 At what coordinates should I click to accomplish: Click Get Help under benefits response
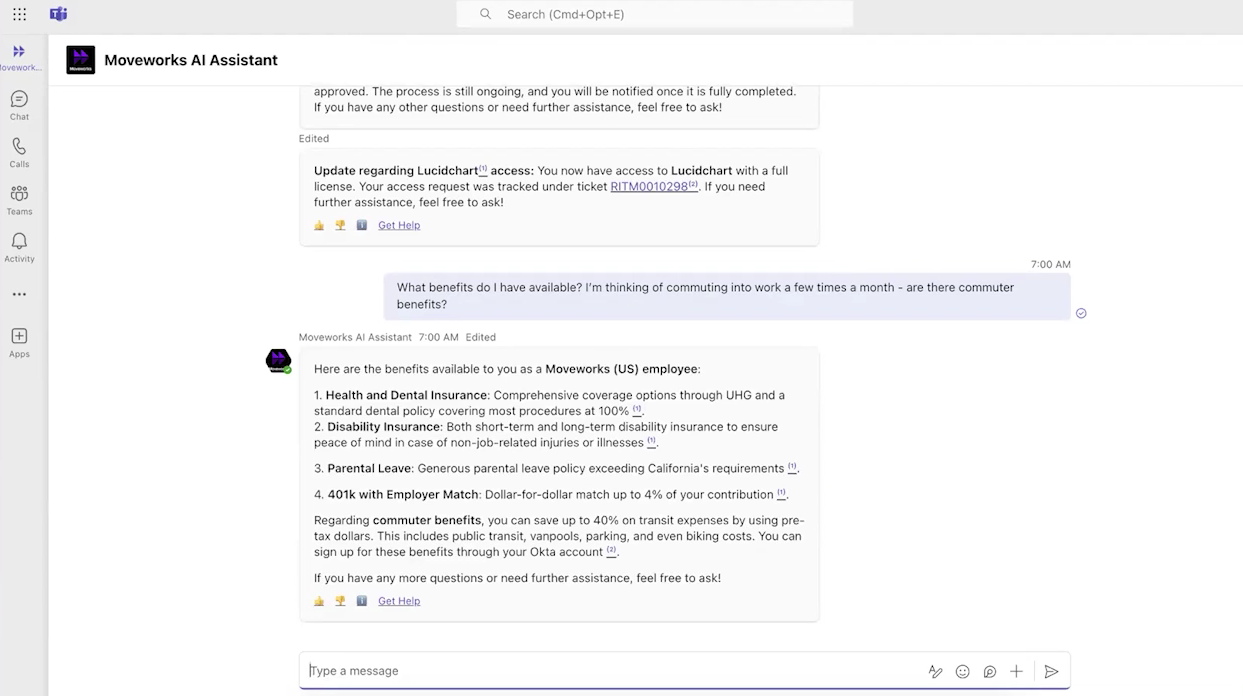pos(399,601)
